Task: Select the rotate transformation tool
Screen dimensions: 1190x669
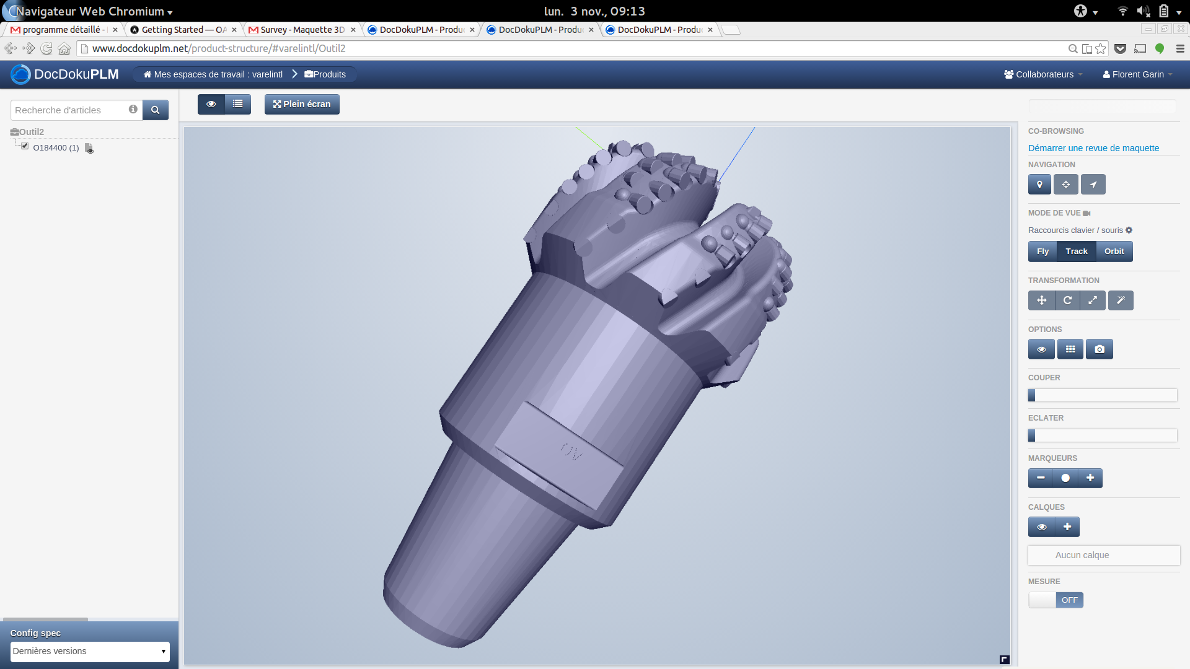Action: [x=1067, y=301]
